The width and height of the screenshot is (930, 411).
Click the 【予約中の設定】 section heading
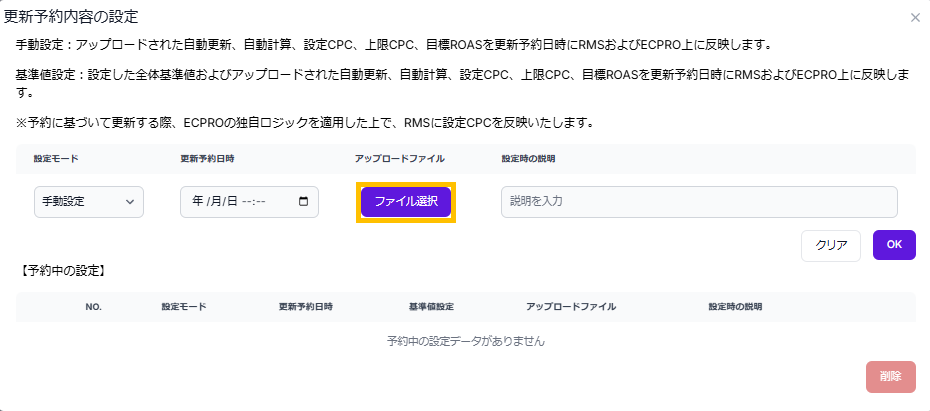pyautogui.click(x=62, y=270)
